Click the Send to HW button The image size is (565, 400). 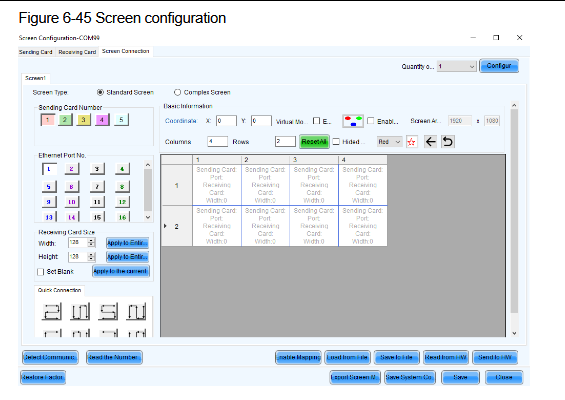pos(495,357)
